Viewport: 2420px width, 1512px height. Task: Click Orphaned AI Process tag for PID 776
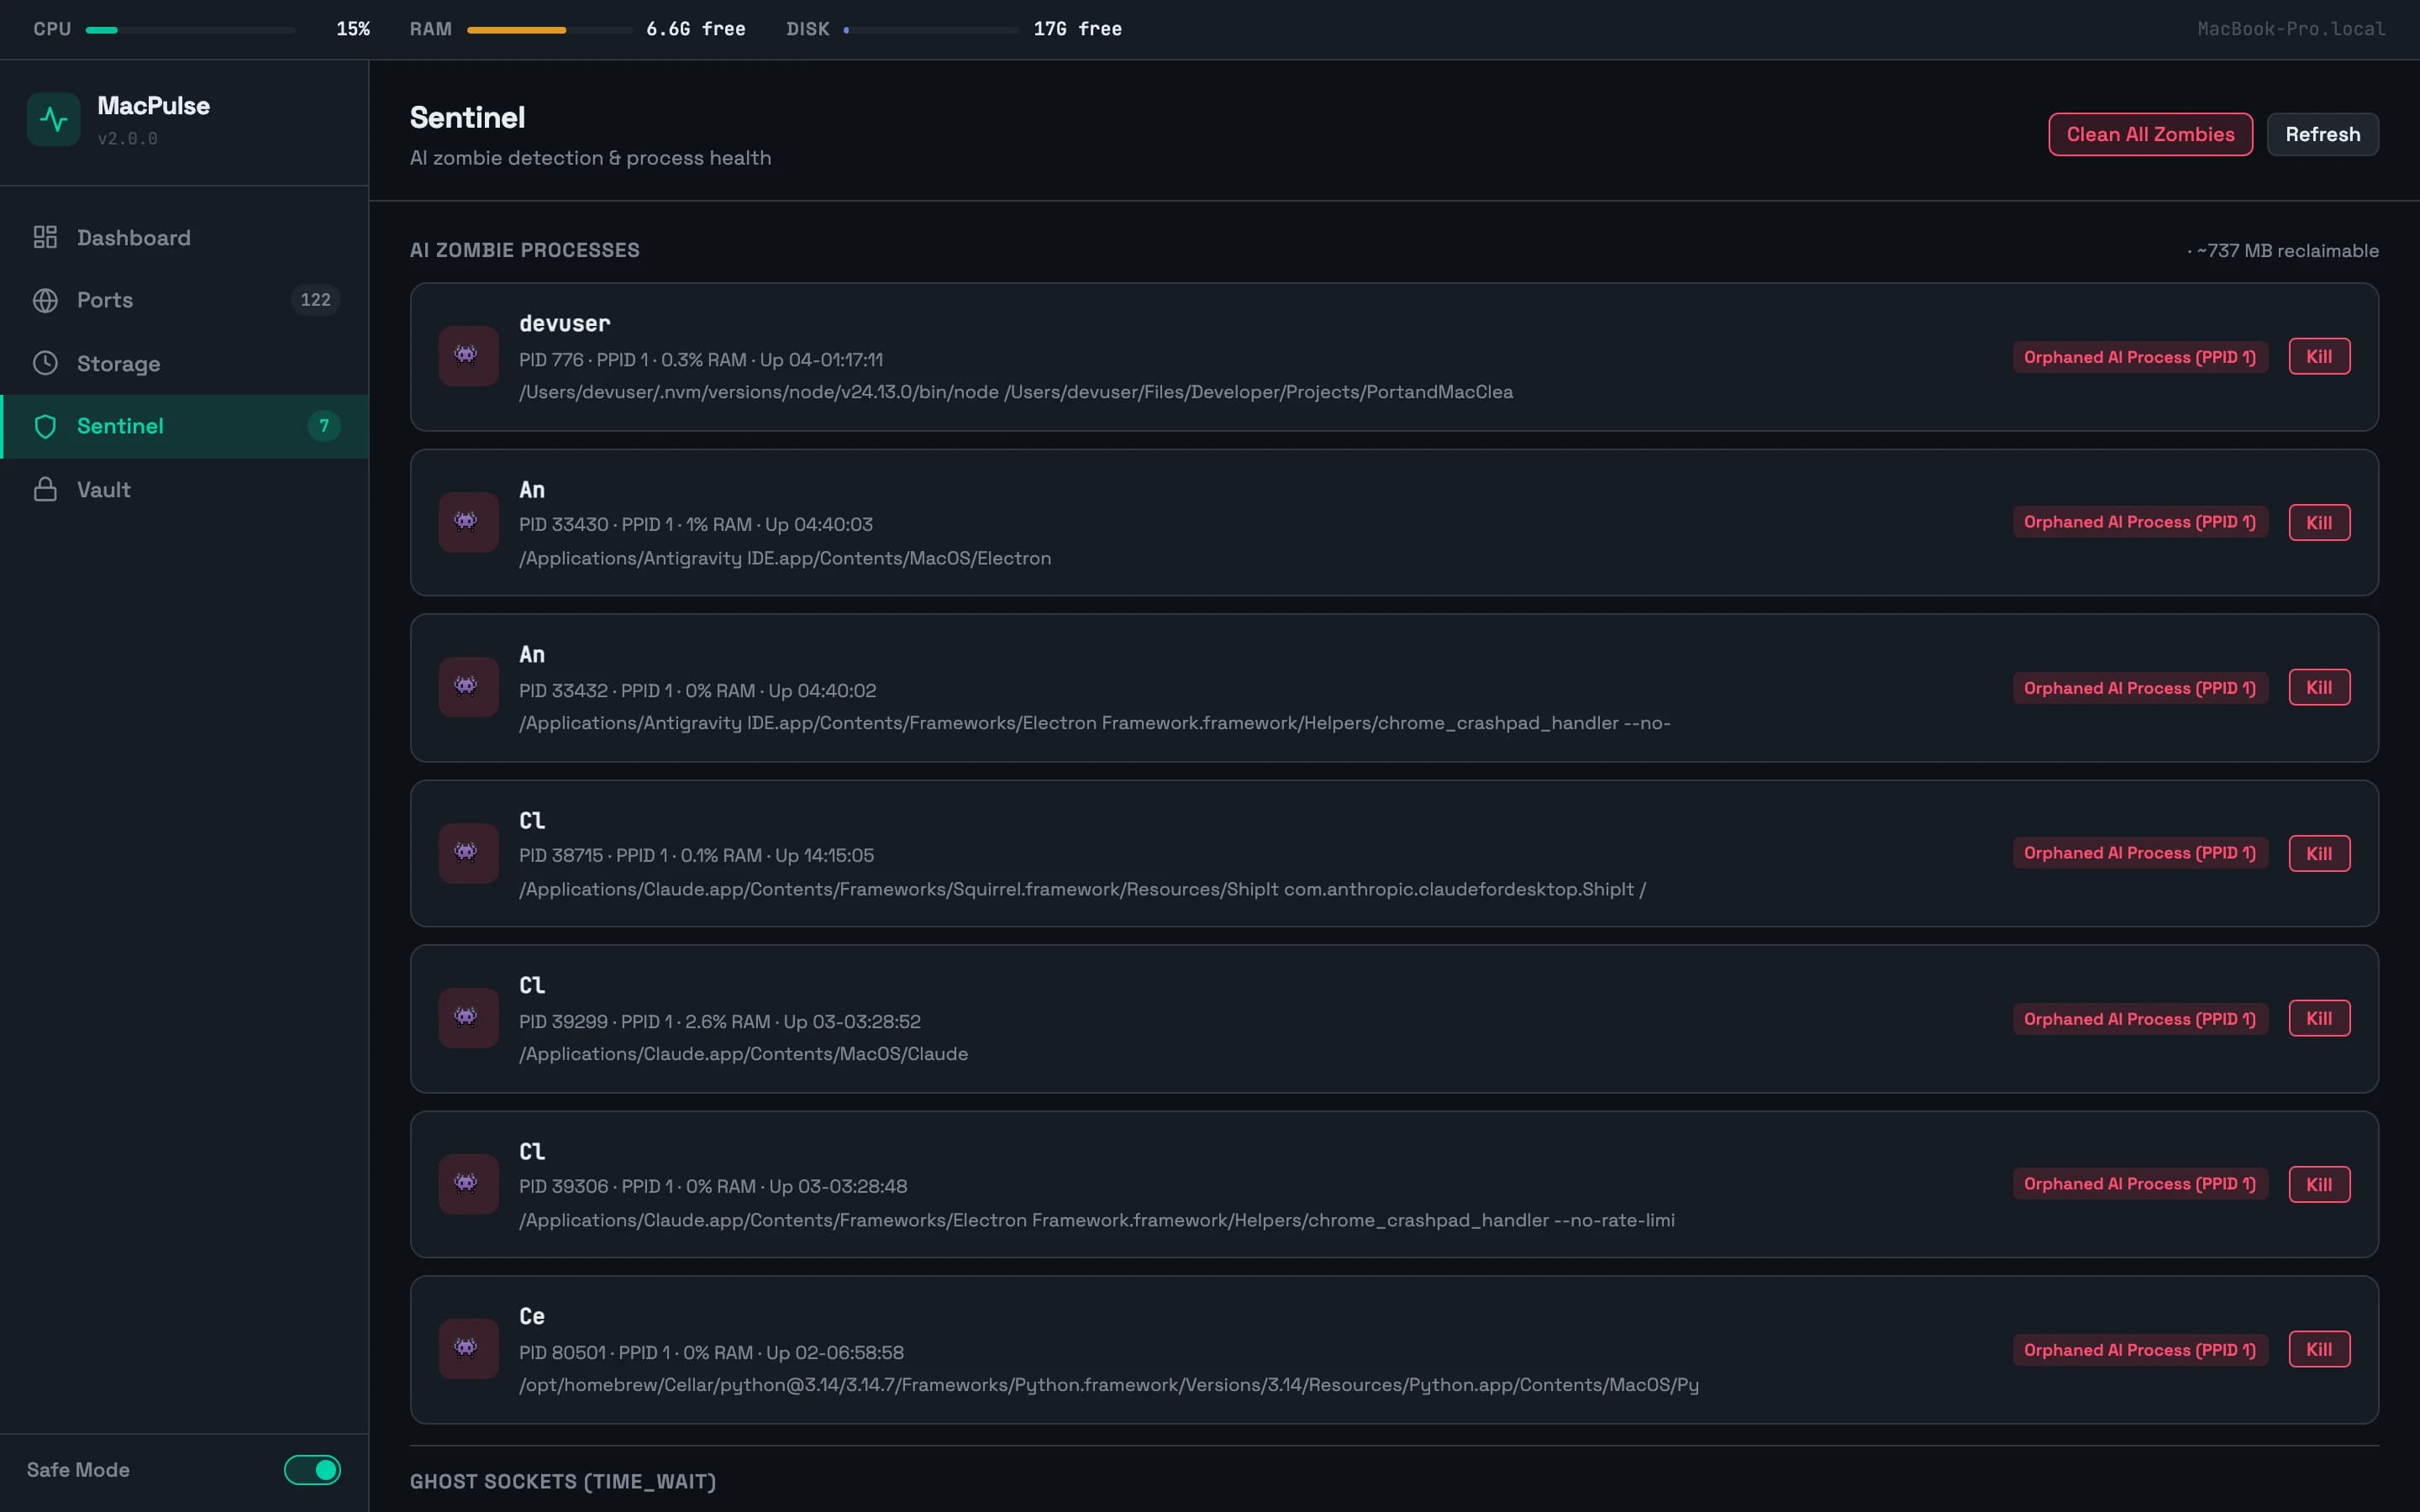[x=2140, y=357]
